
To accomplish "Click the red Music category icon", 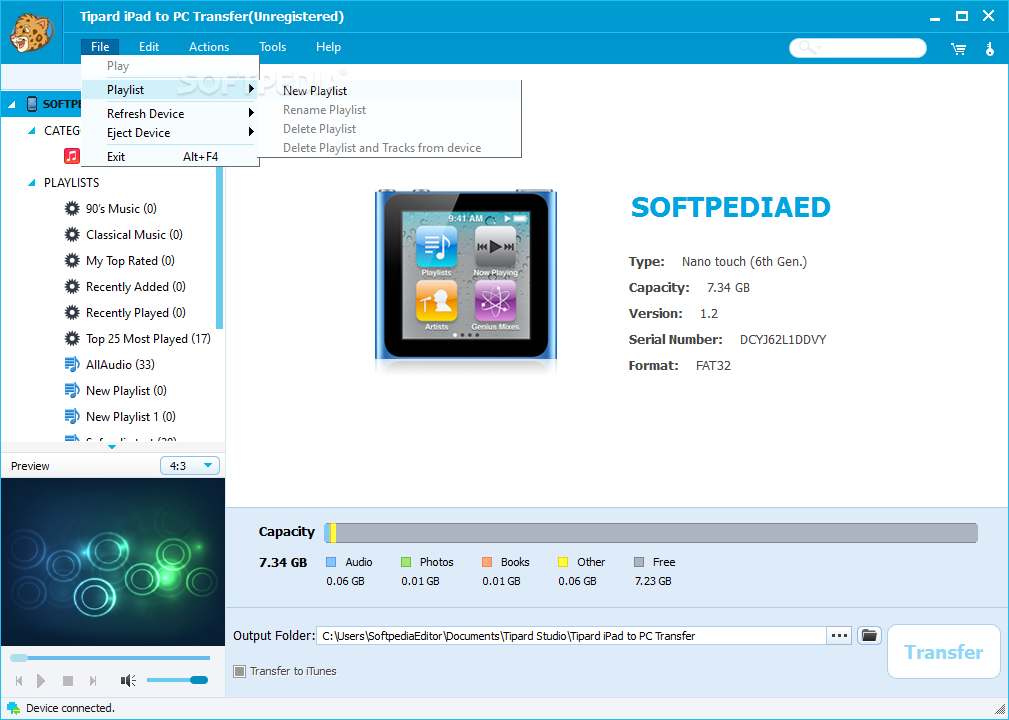I will [x=71, y=156].
